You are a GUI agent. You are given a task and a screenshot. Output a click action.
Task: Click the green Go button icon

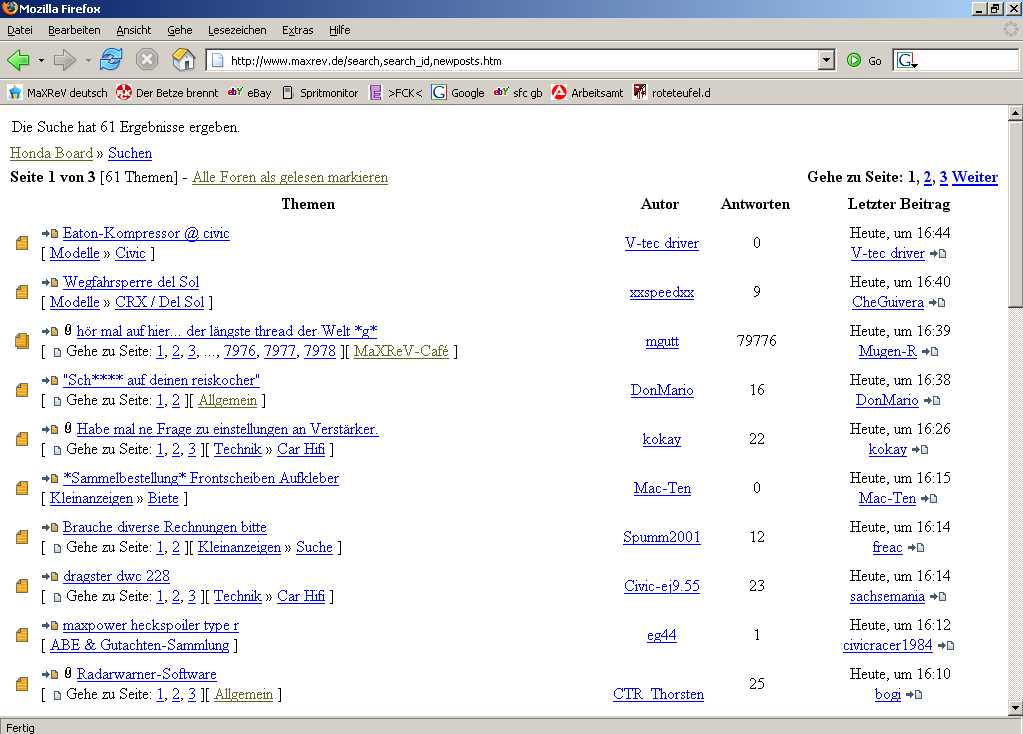click(x=854, y=60)
